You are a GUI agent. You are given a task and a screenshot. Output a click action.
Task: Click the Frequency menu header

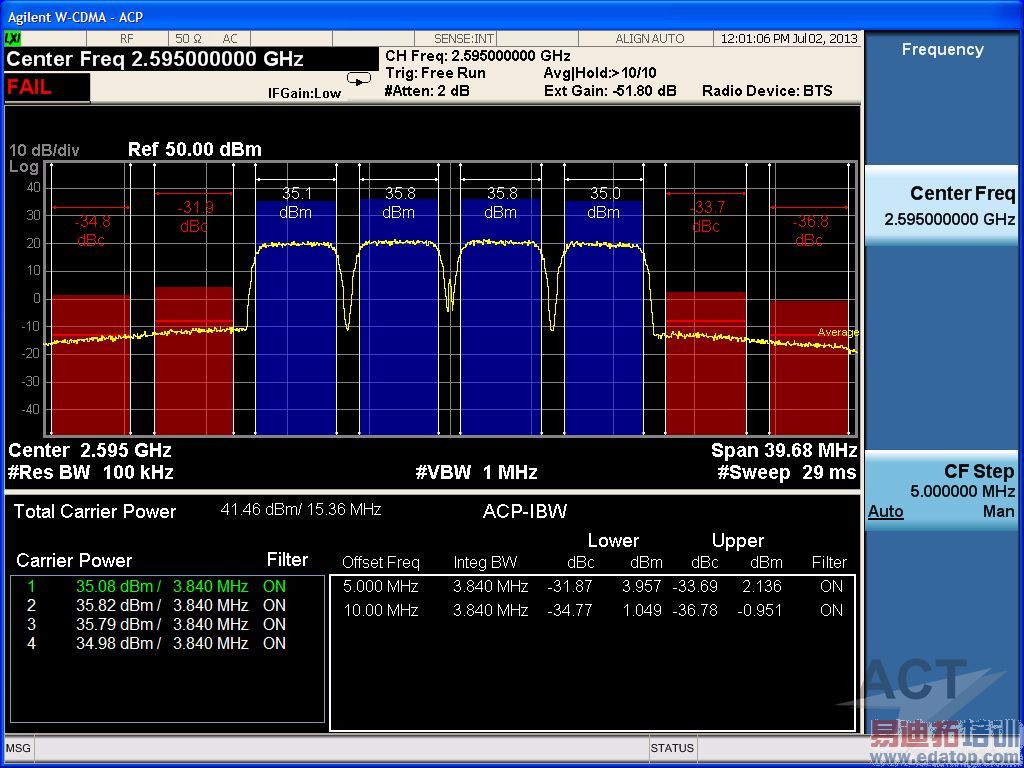point(942,49)
